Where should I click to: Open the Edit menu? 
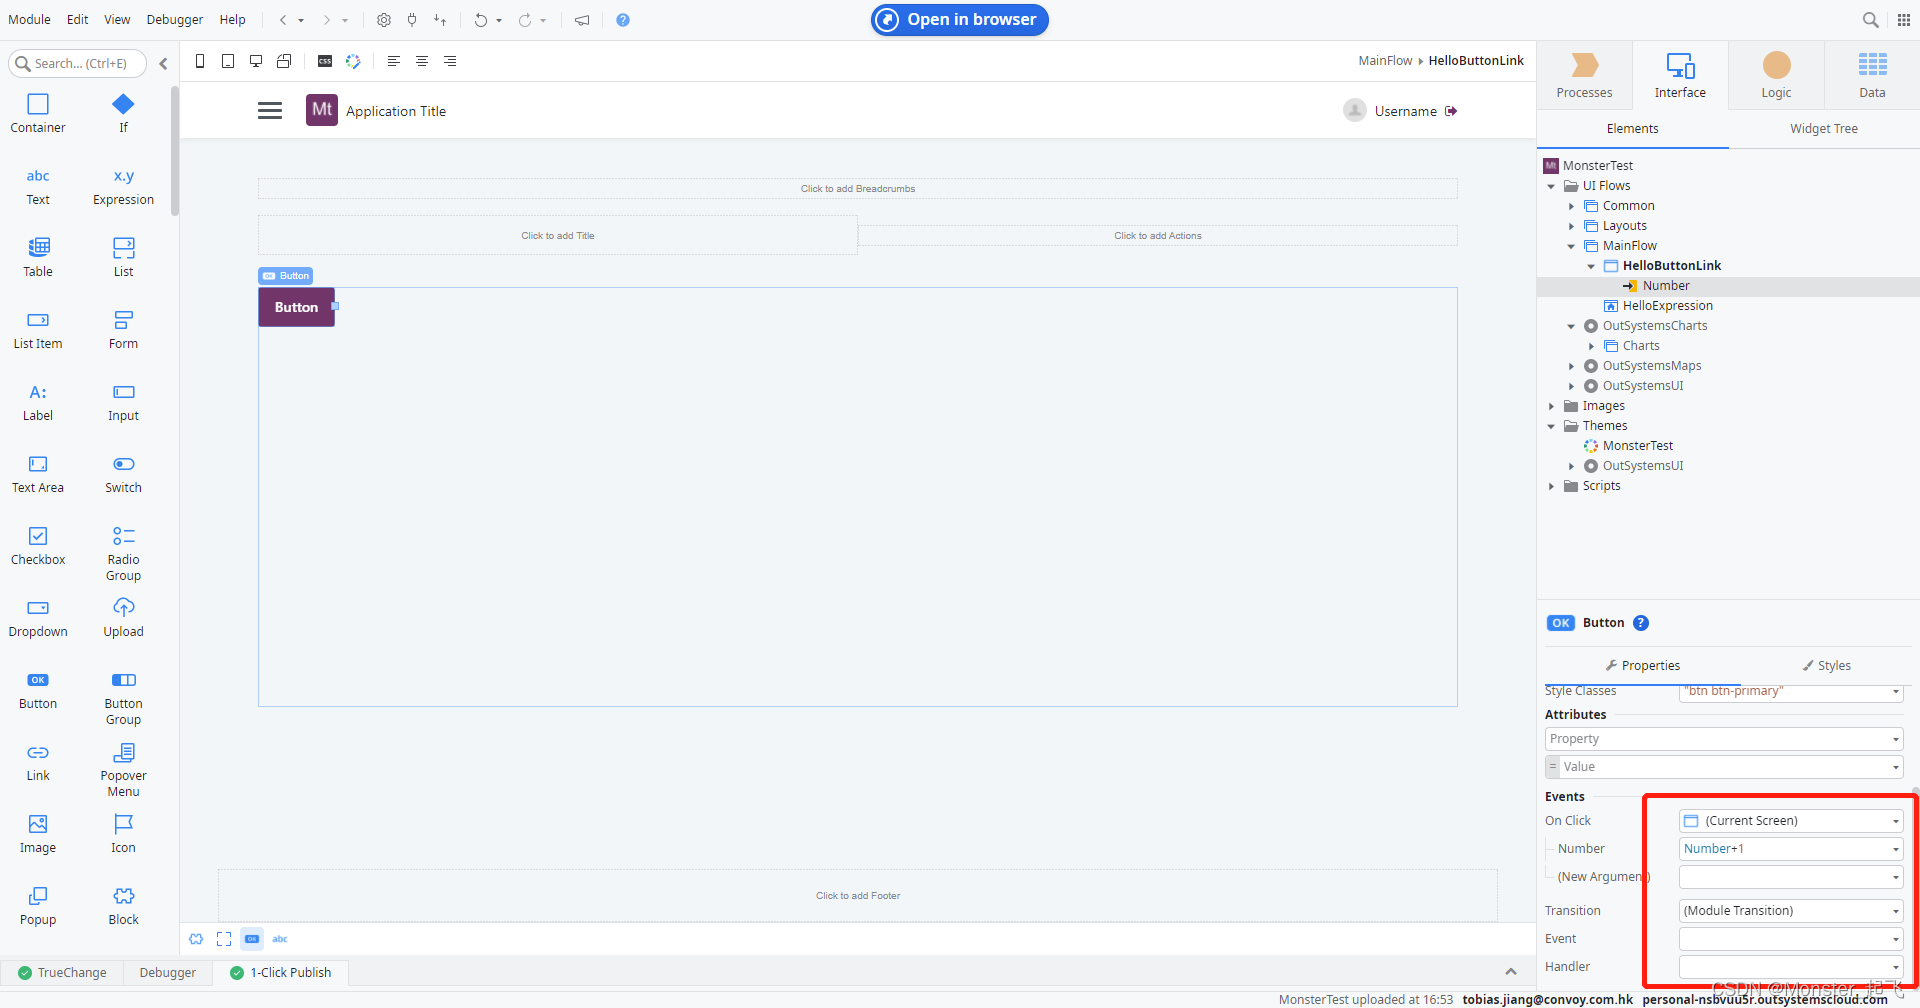(x=78, y=19)
